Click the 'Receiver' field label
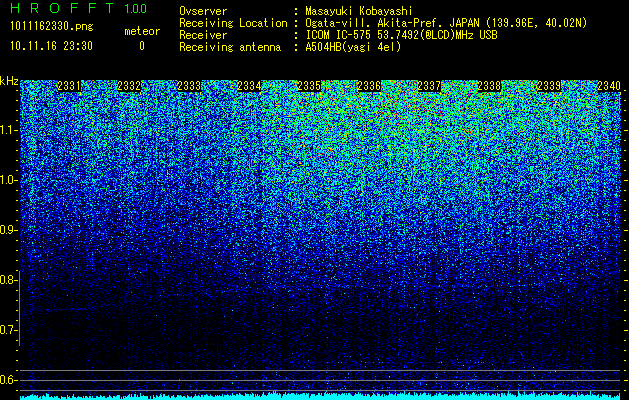 203,35
